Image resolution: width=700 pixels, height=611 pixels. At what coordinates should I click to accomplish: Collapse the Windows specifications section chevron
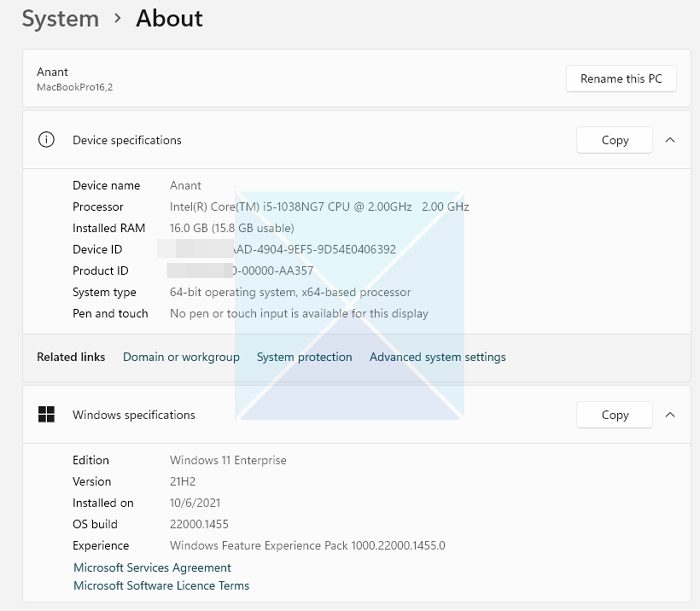coord(670,415)
